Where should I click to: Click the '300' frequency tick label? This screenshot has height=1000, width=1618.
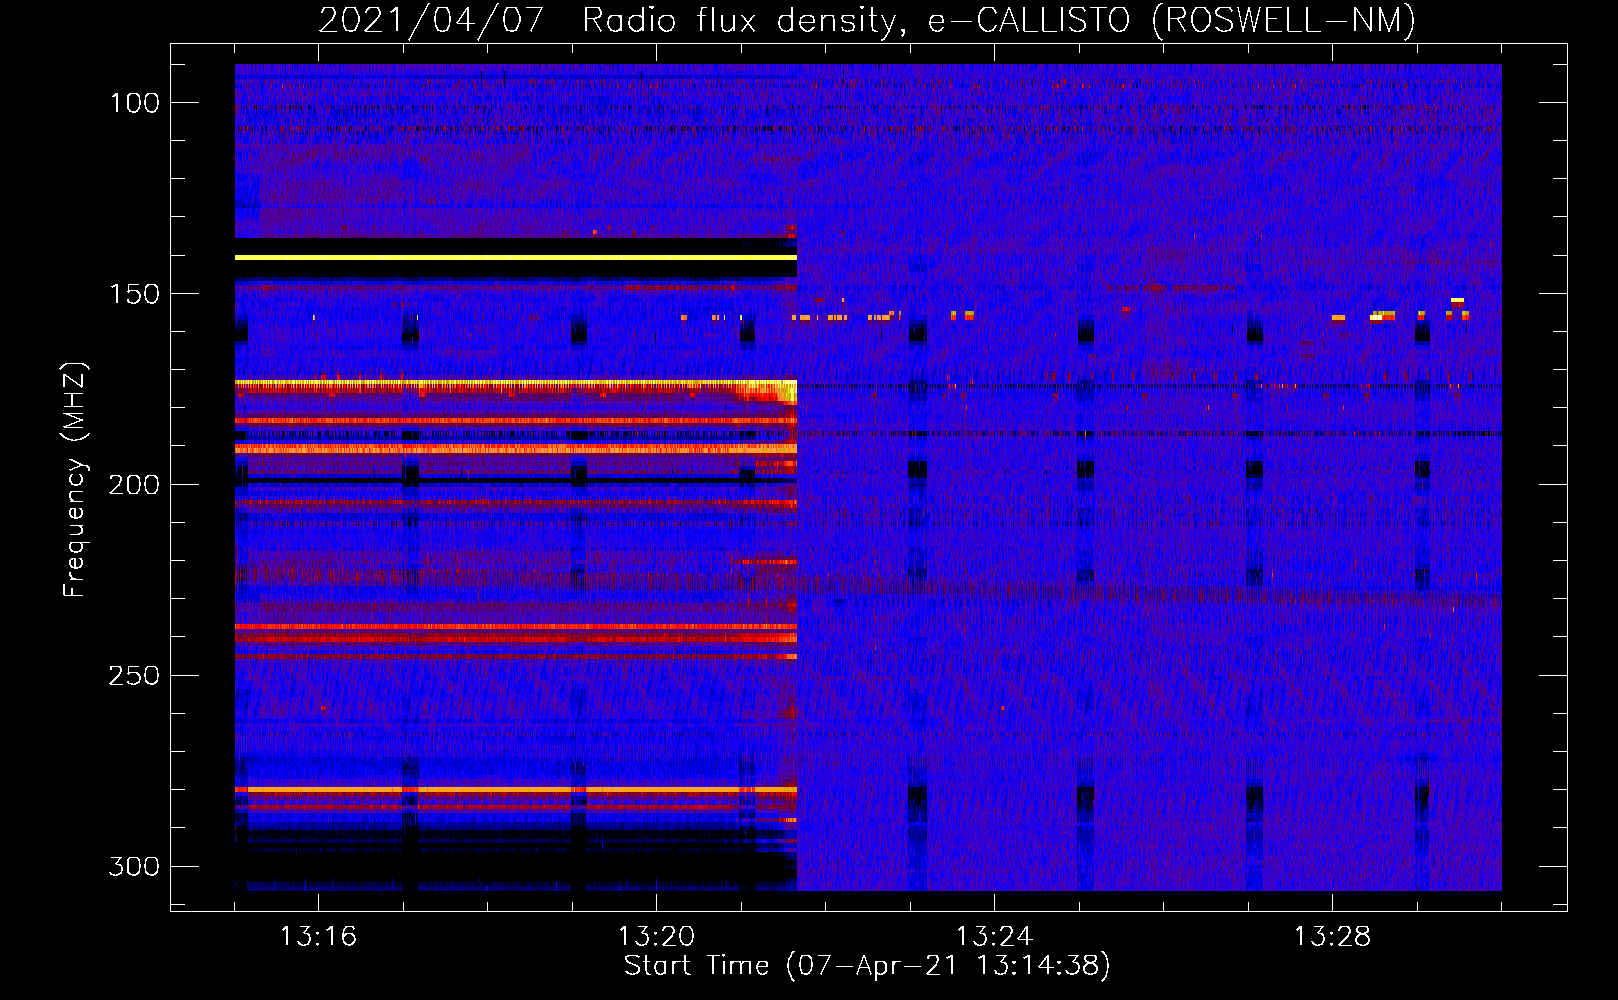point(135,866)
